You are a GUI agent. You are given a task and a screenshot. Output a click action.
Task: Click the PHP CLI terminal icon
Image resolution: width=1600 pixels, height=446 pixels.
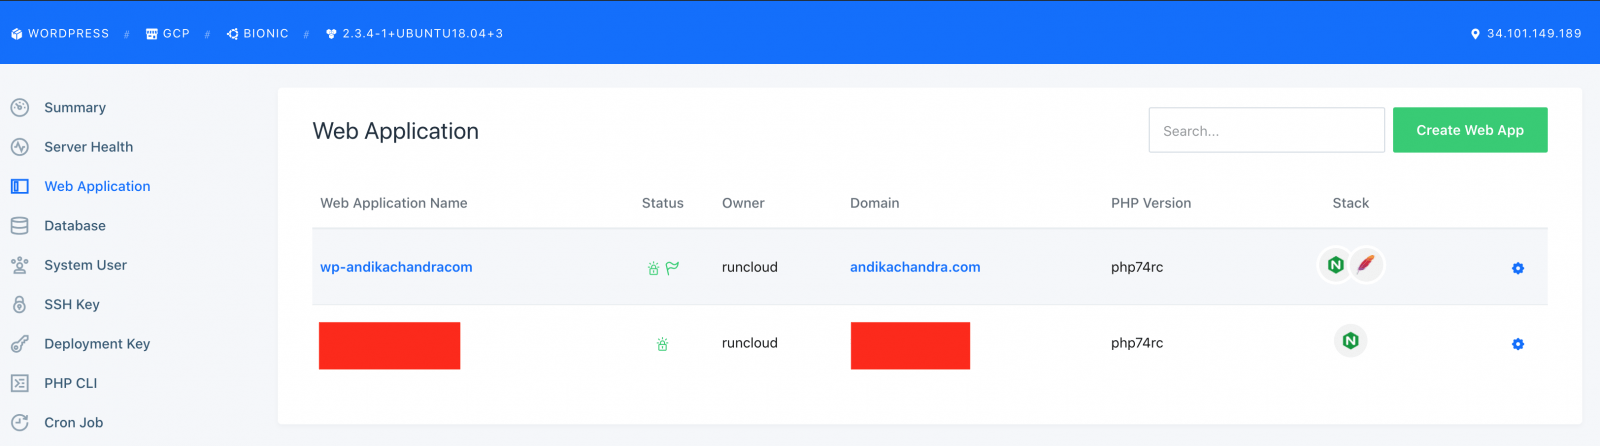(x=19, y=383)
